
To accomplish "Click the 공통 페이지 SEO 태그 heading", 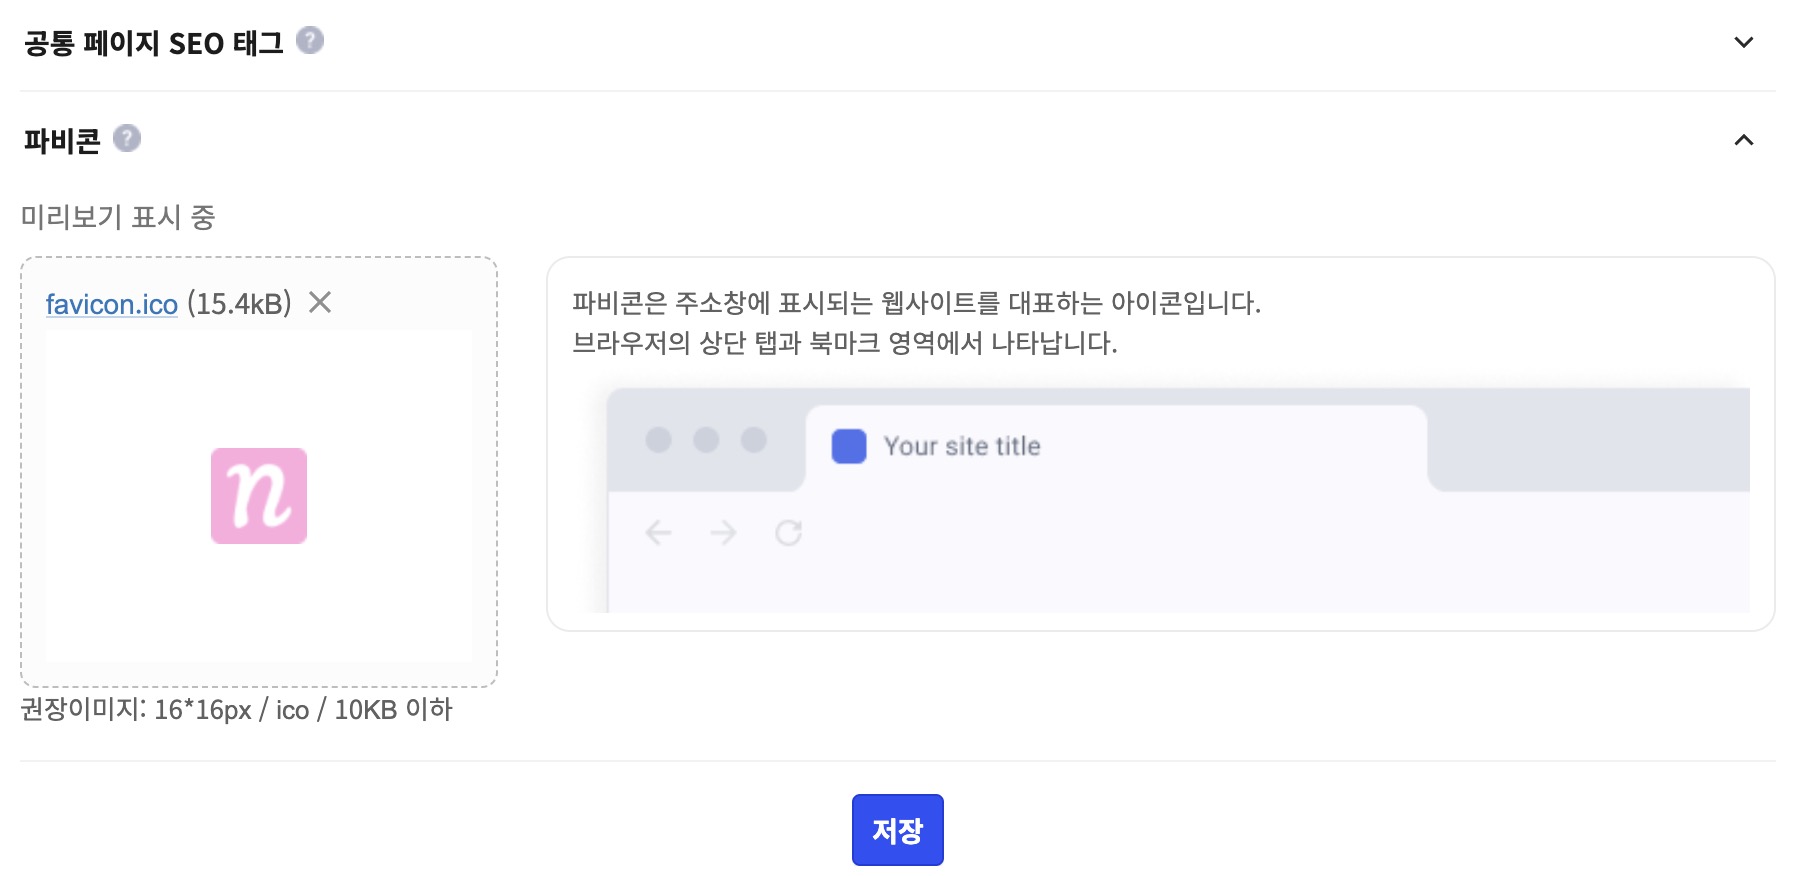I will tap(154, 43).
